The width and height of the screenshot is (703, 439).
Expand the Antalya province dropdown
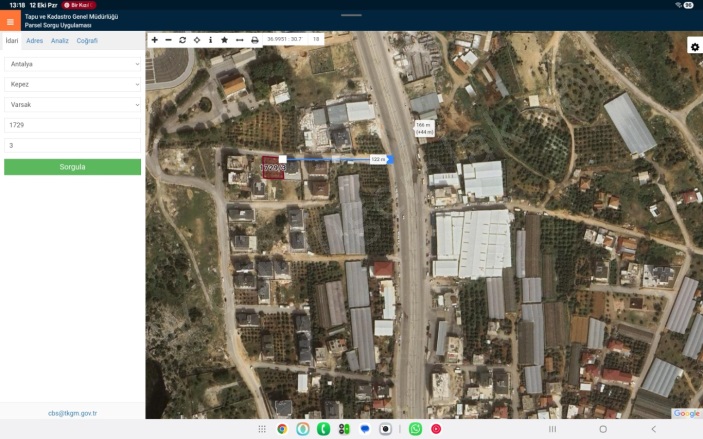click(72, 64)
